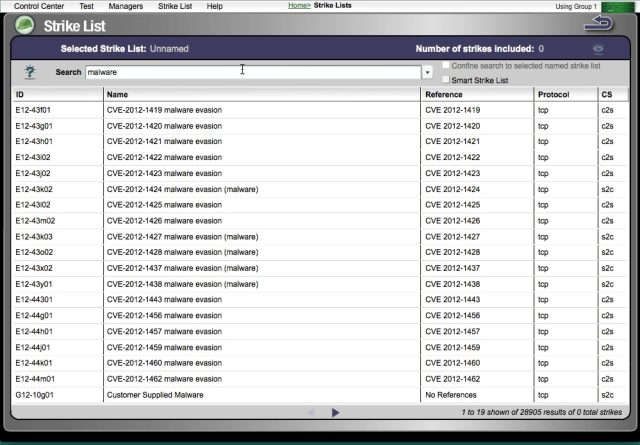The image size is (640, 445).
Task: Select row ID E12-43h01
Action: click(x=34, y=142)
